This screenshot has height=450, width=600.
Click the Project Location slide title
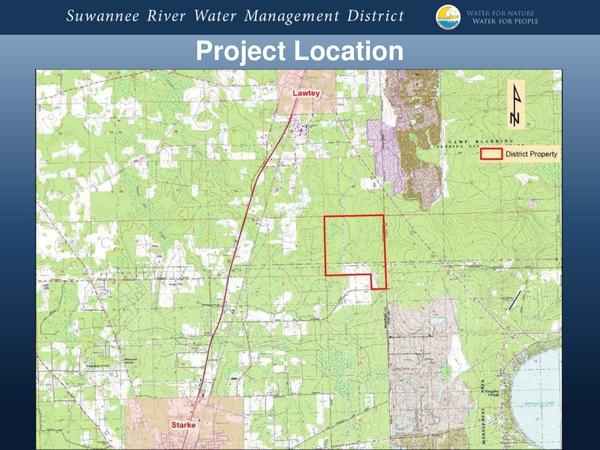coord(300,51)
